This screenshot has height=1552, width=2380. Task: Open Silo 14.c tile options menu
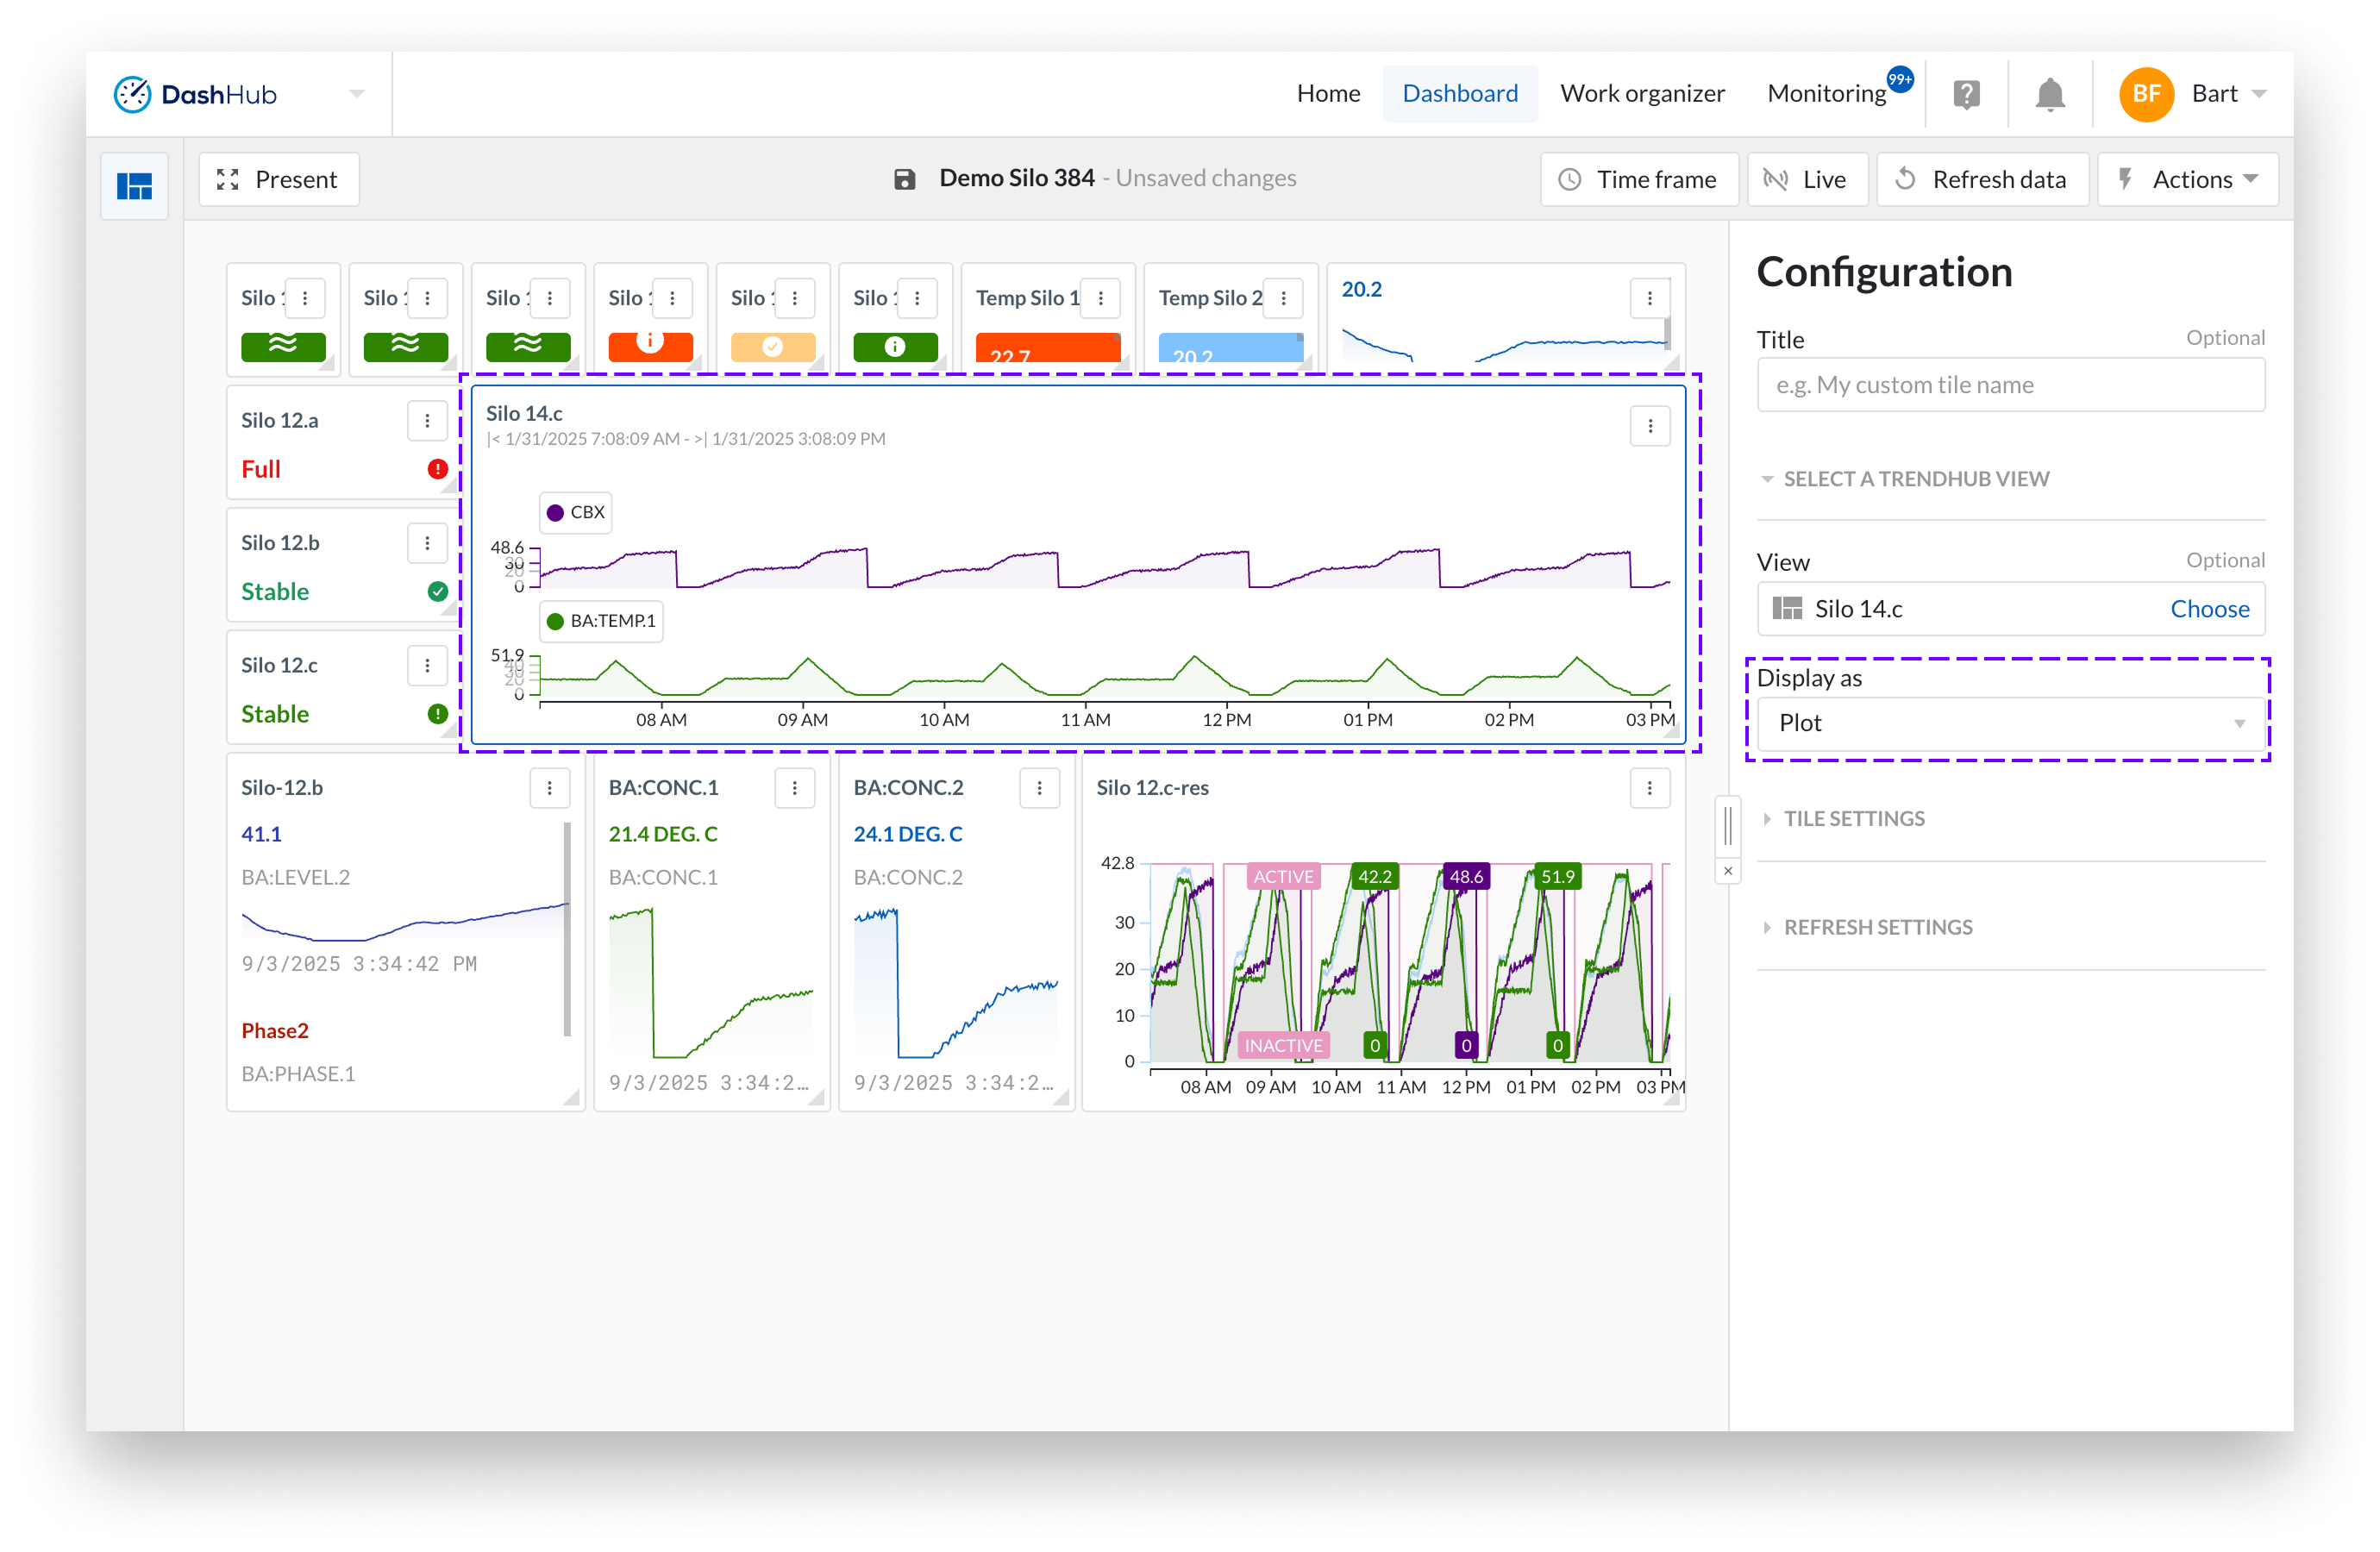(x=1649, y=427)
